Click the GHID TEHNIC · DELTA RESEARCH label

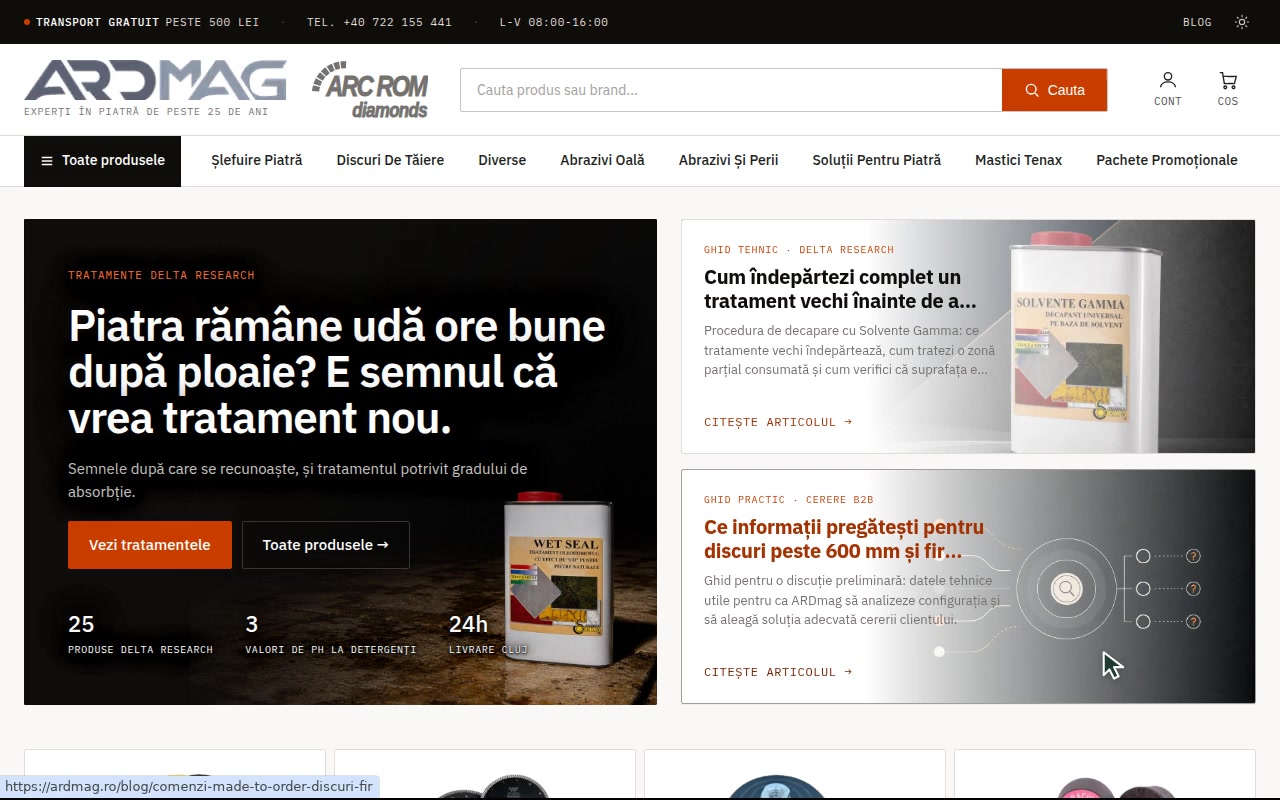coord(799,250)
